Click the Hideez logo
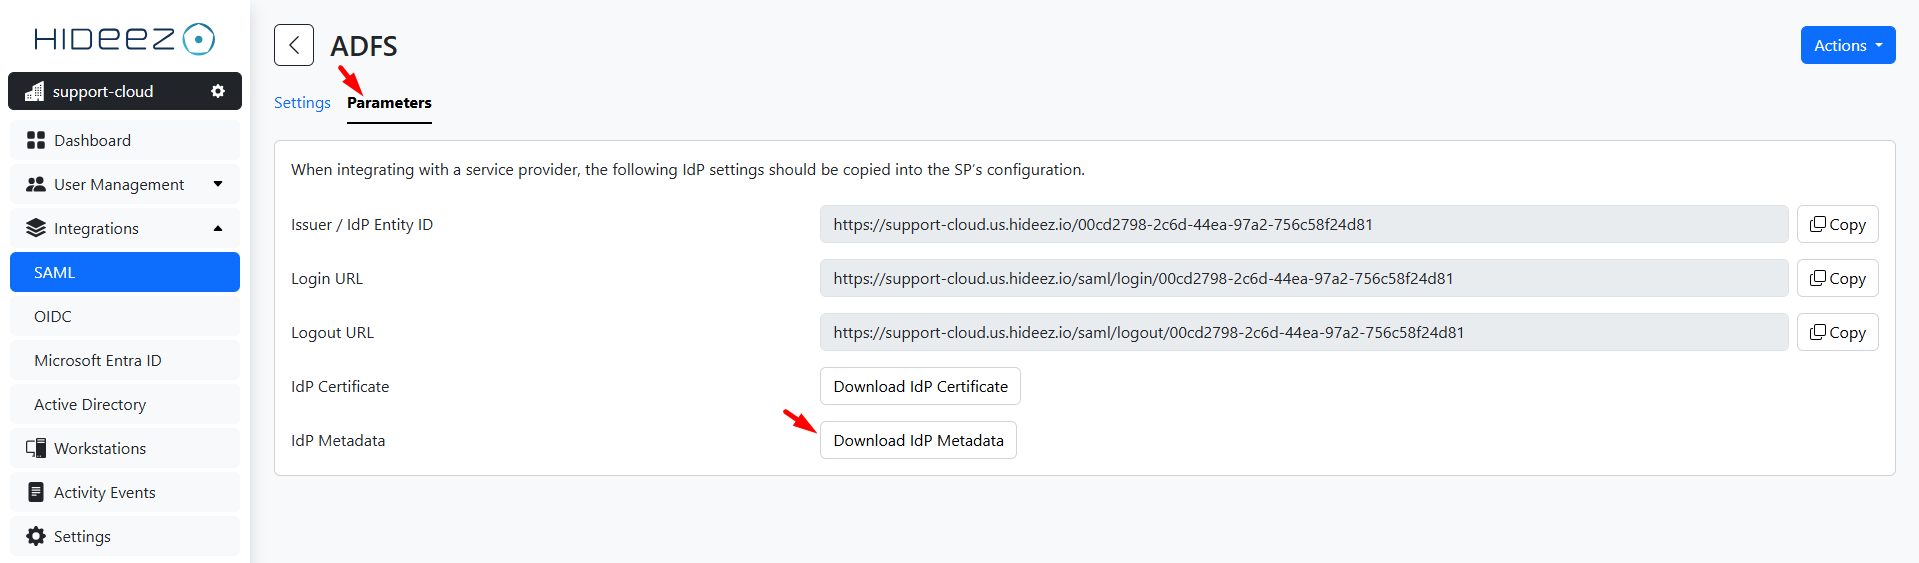 tap(125, 39)
